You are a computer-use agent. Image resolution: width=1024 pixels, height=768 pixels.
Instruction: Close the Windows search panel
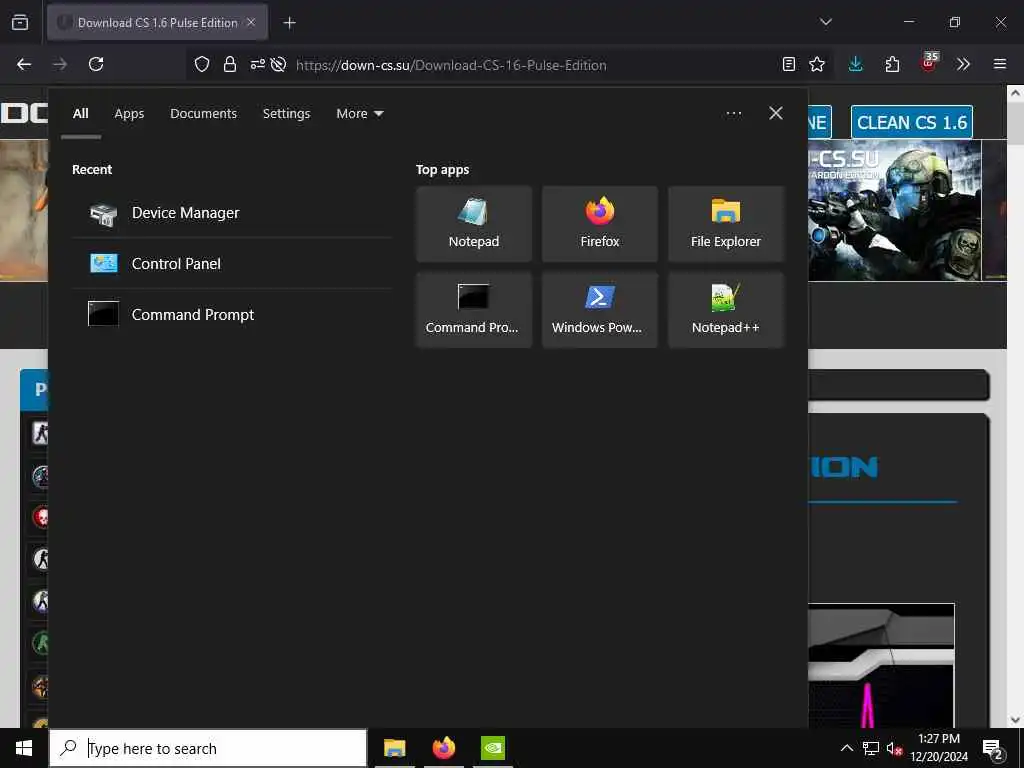775,114
